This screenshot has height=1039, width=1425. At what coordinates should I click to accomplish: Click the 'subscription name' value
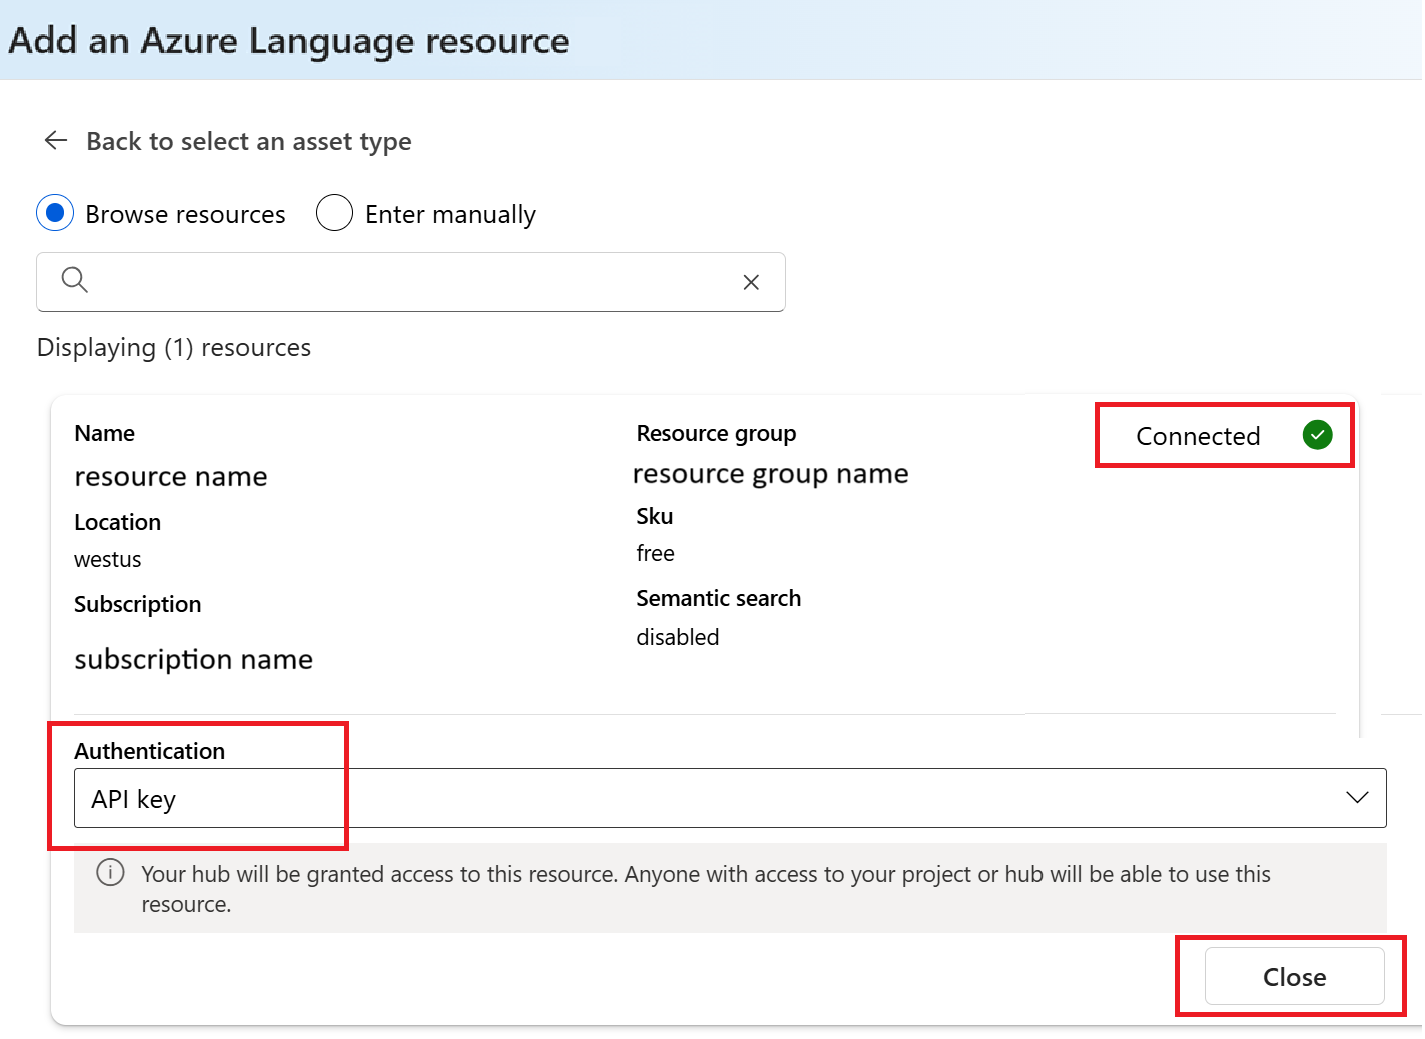pos(194,660)
